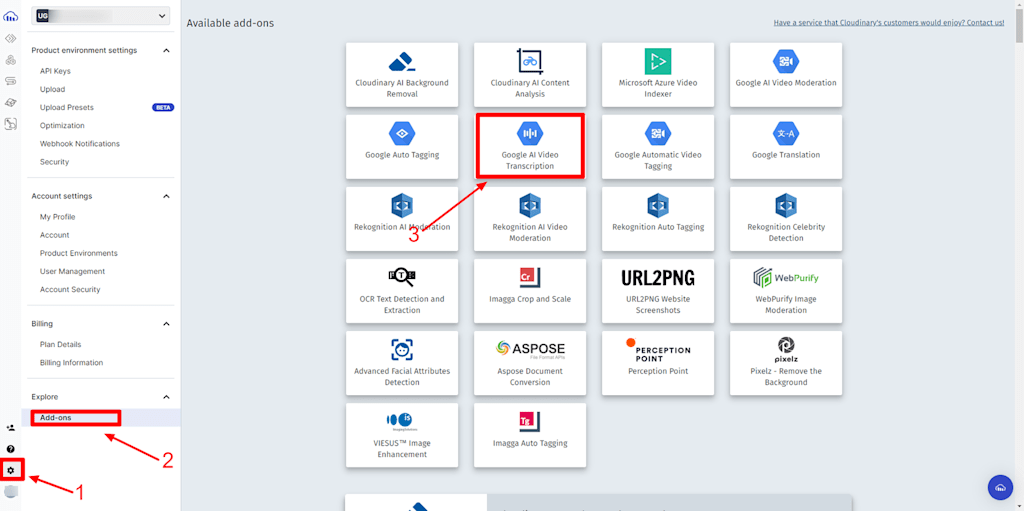Click the Imagga Auto Tagging Tg icon
The image size is (1024, 511).
528,421
